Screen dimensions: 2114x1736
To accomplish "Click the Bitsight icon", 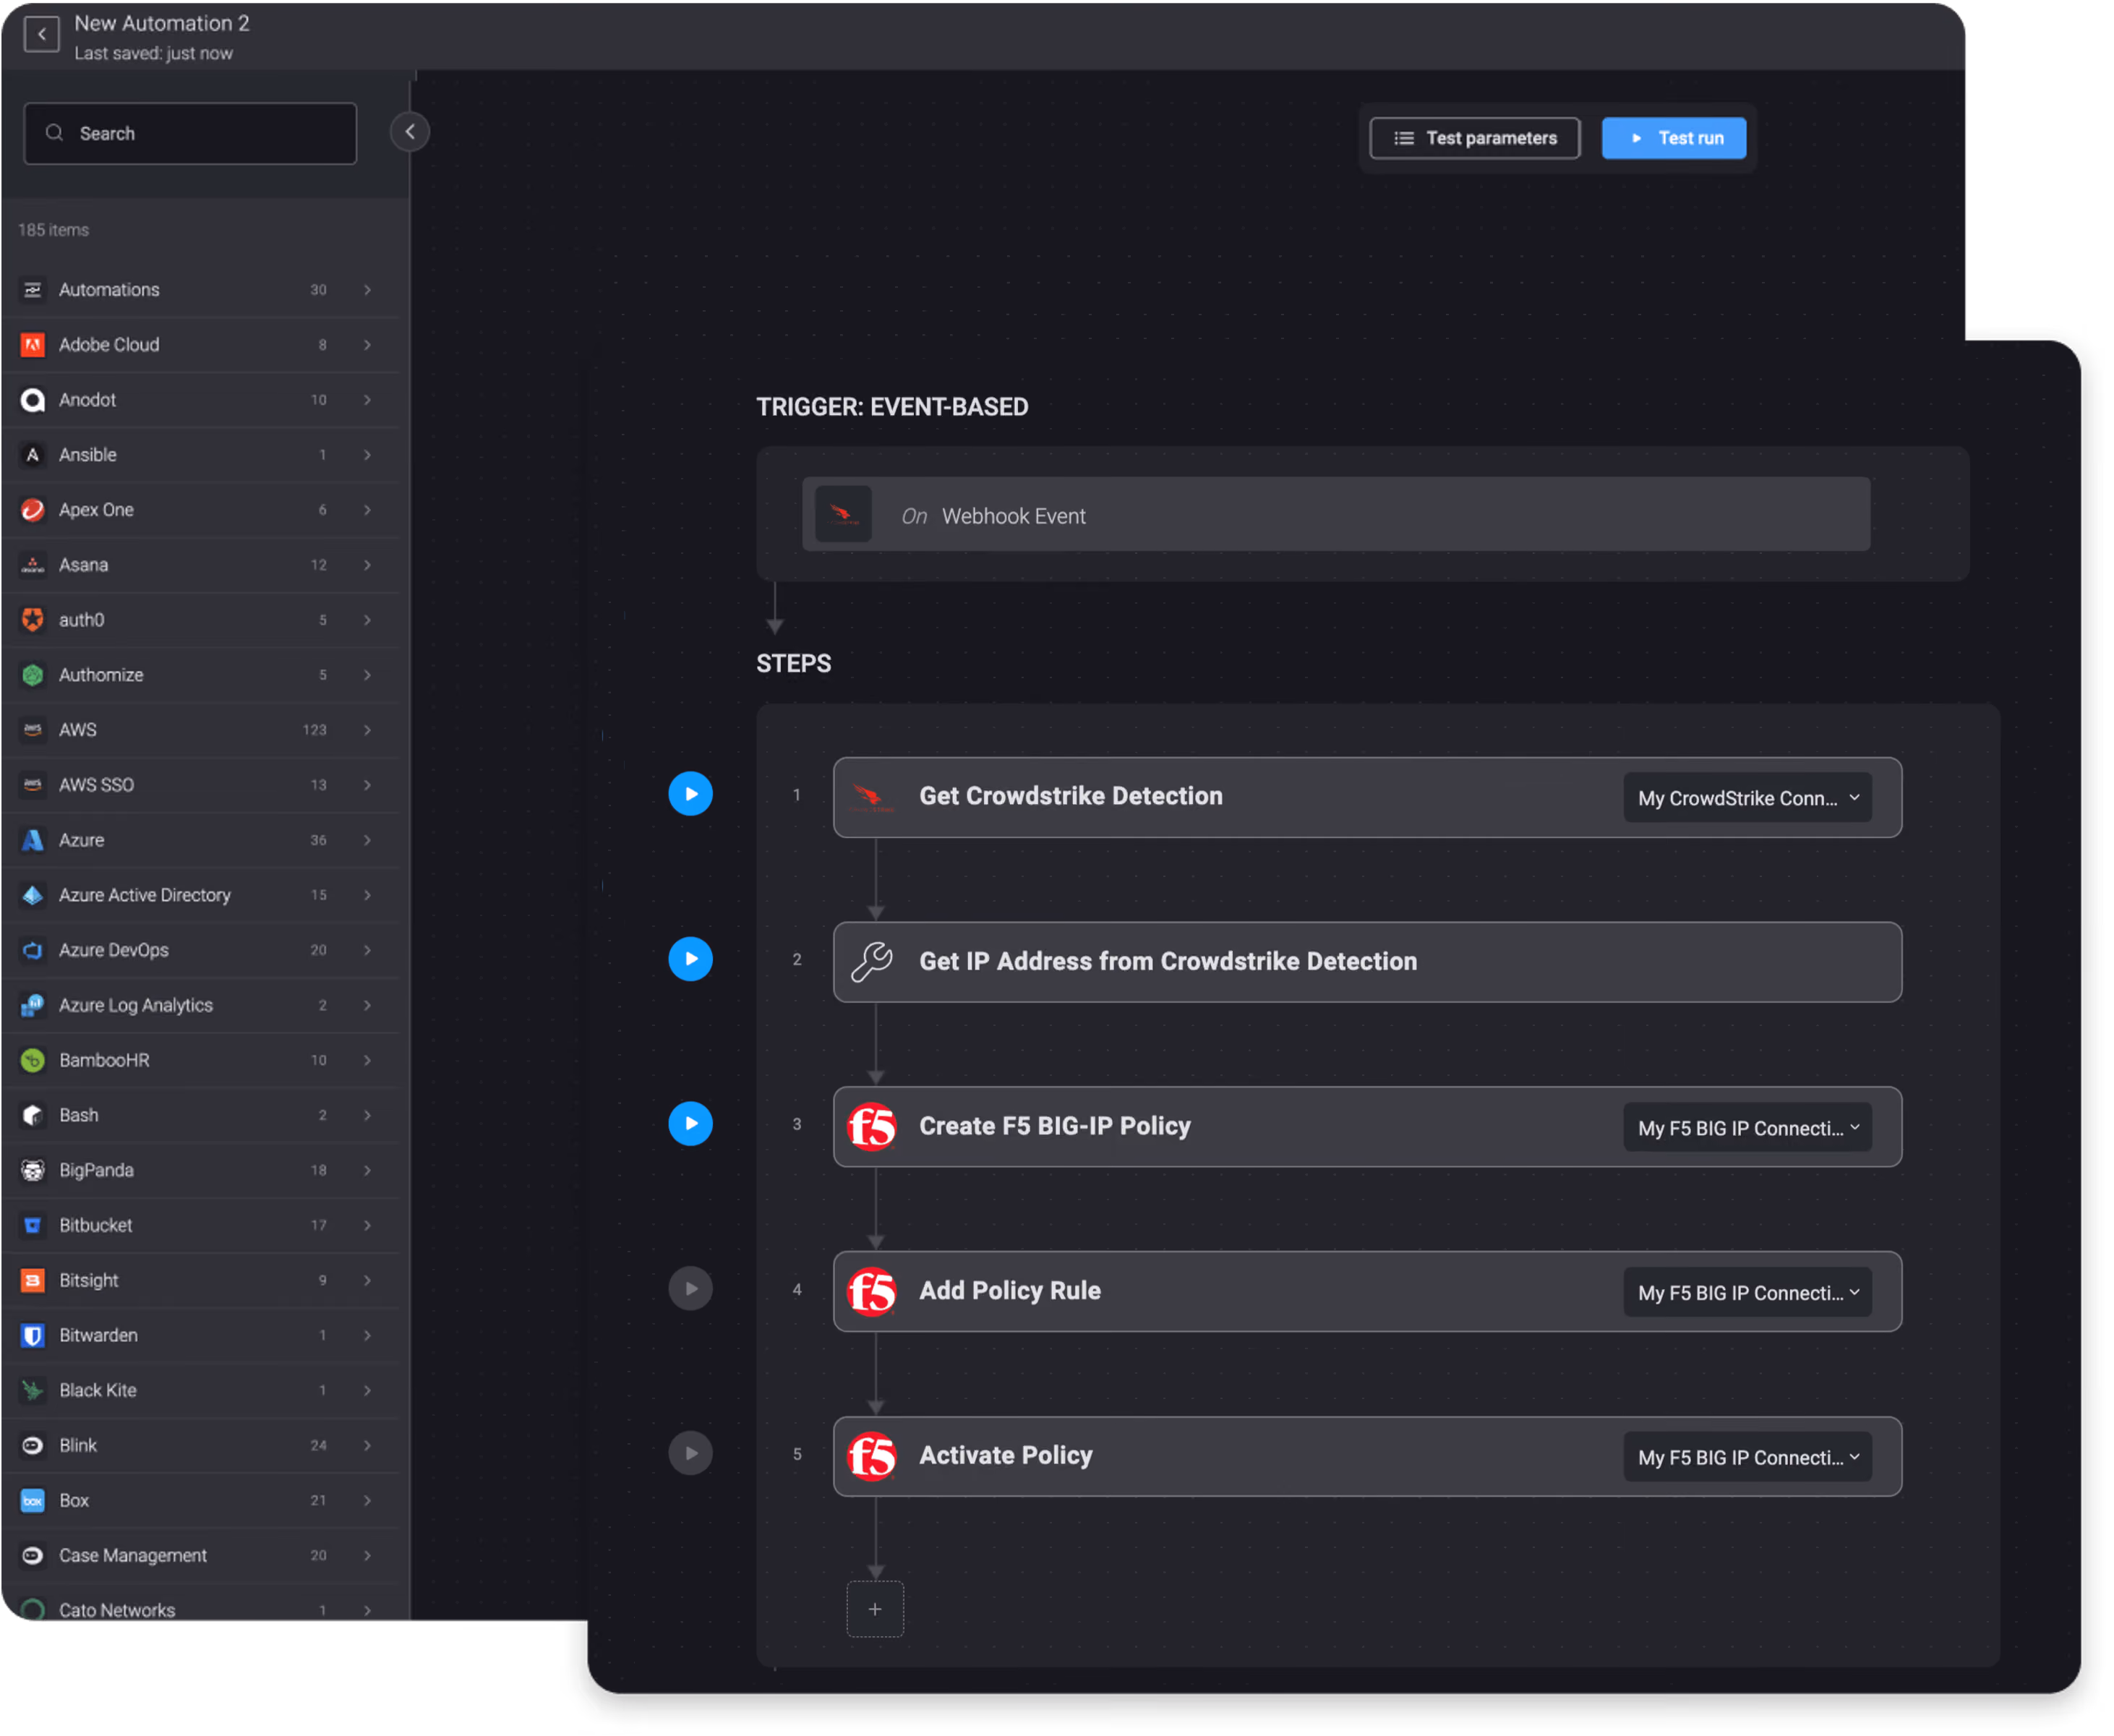I will tap(33, 1280).
